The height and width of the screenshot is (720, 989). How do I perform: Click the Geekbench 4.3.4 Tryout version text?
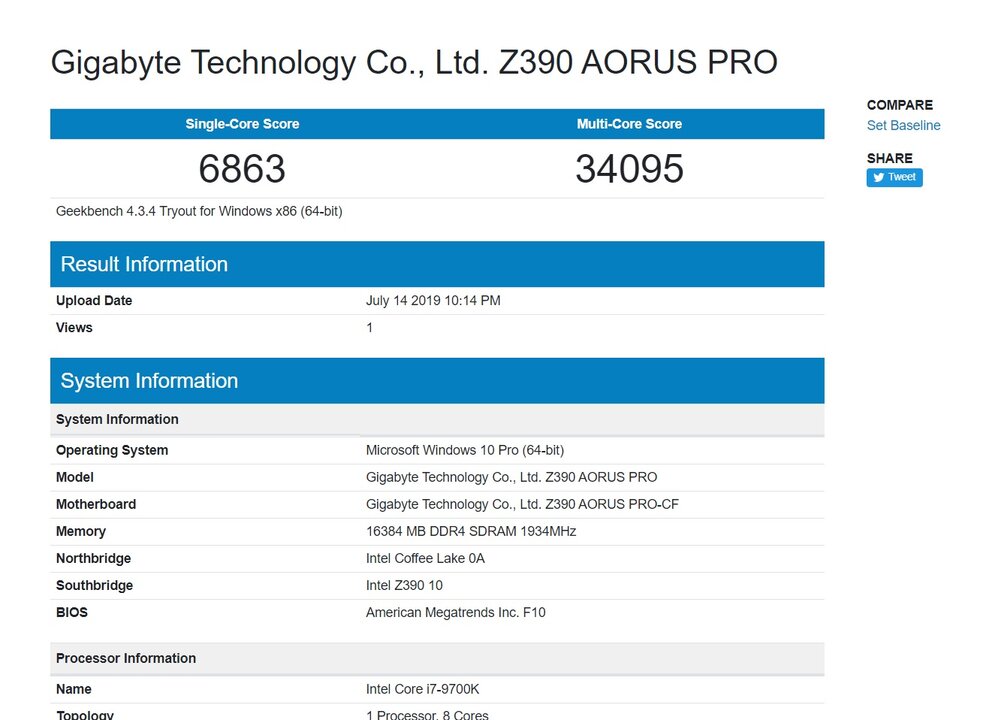[199, 211]
